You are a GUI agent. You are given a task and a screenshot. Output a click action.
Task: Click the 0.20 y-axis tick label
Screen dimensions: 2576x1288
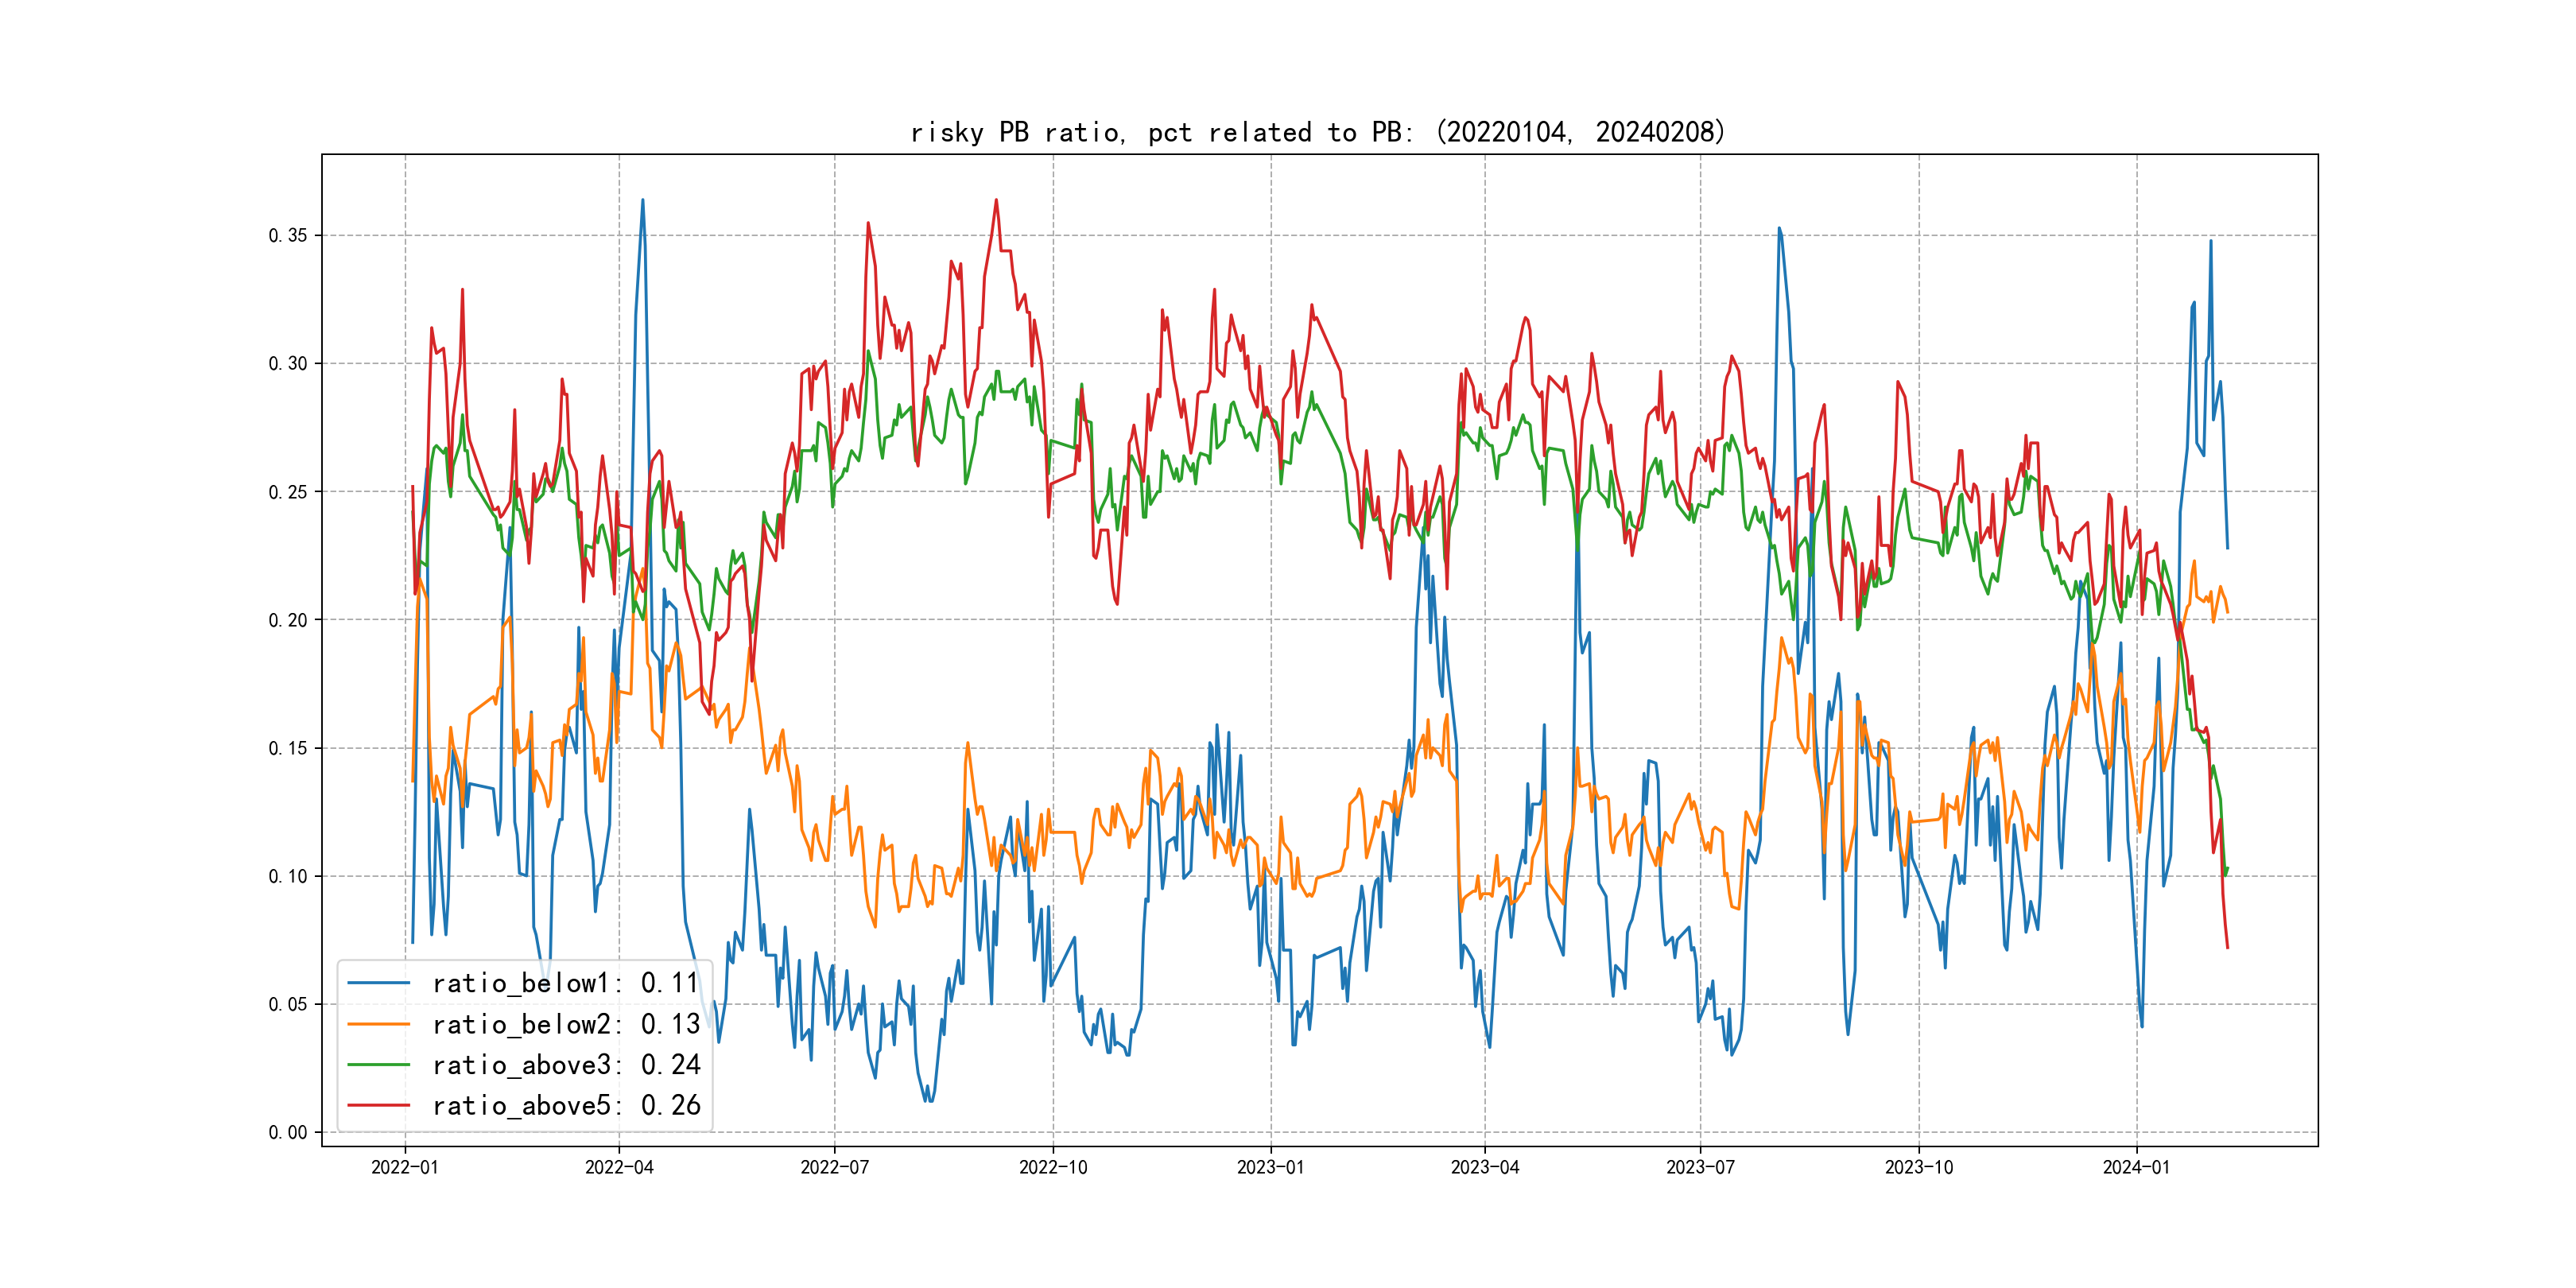288,620
